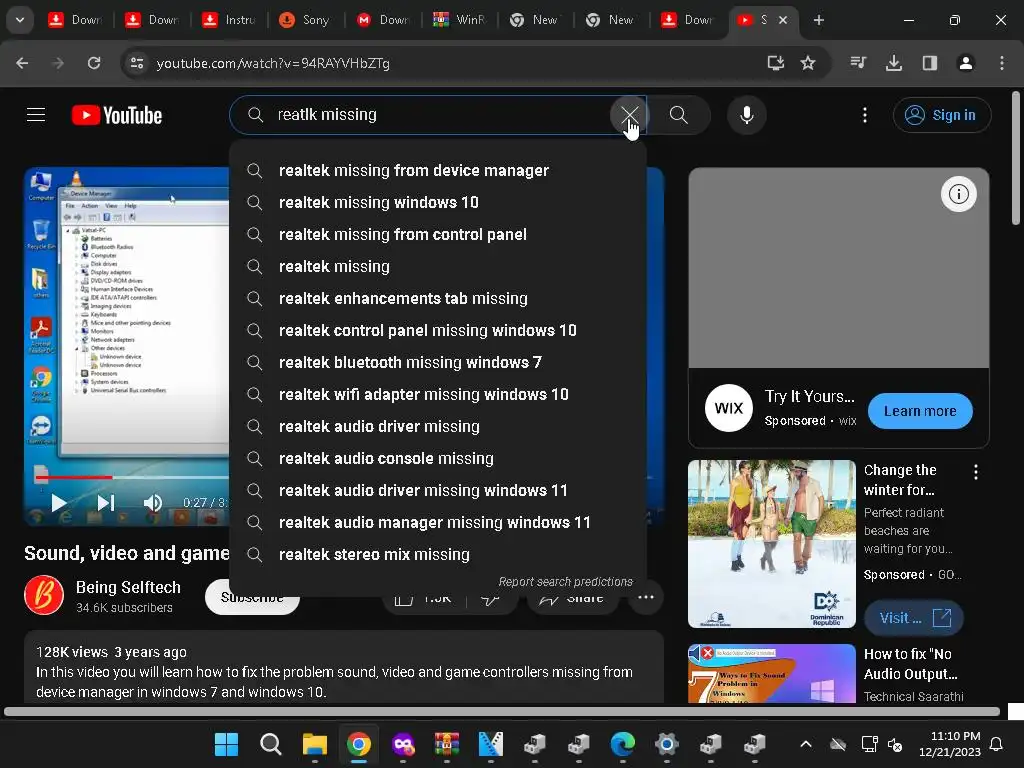
Task: Click the install app icon in address bar
Action: [775, 63]
